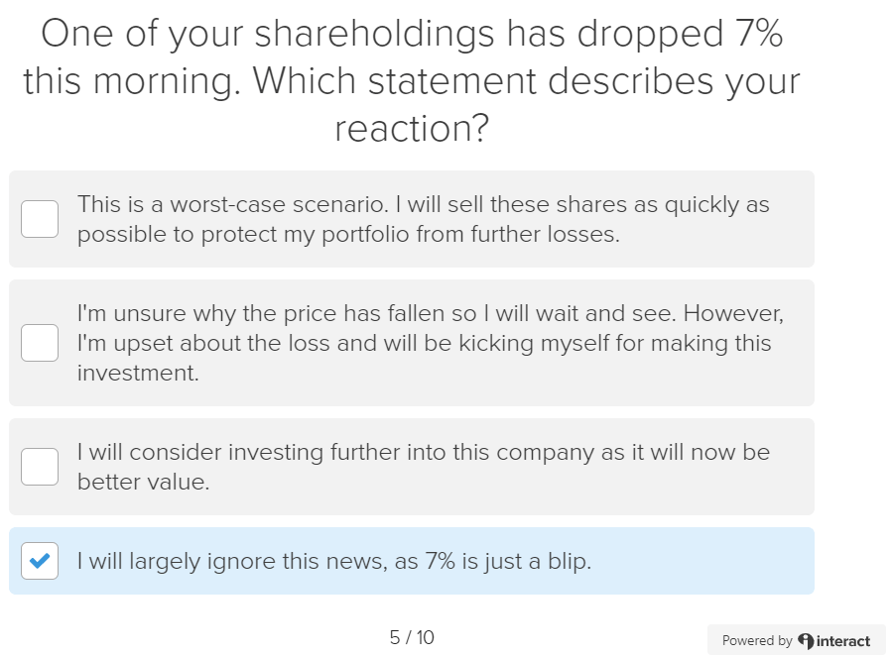893x657 pixels.
Task: Click the word "investment." in the second answer
Action: 138,373
